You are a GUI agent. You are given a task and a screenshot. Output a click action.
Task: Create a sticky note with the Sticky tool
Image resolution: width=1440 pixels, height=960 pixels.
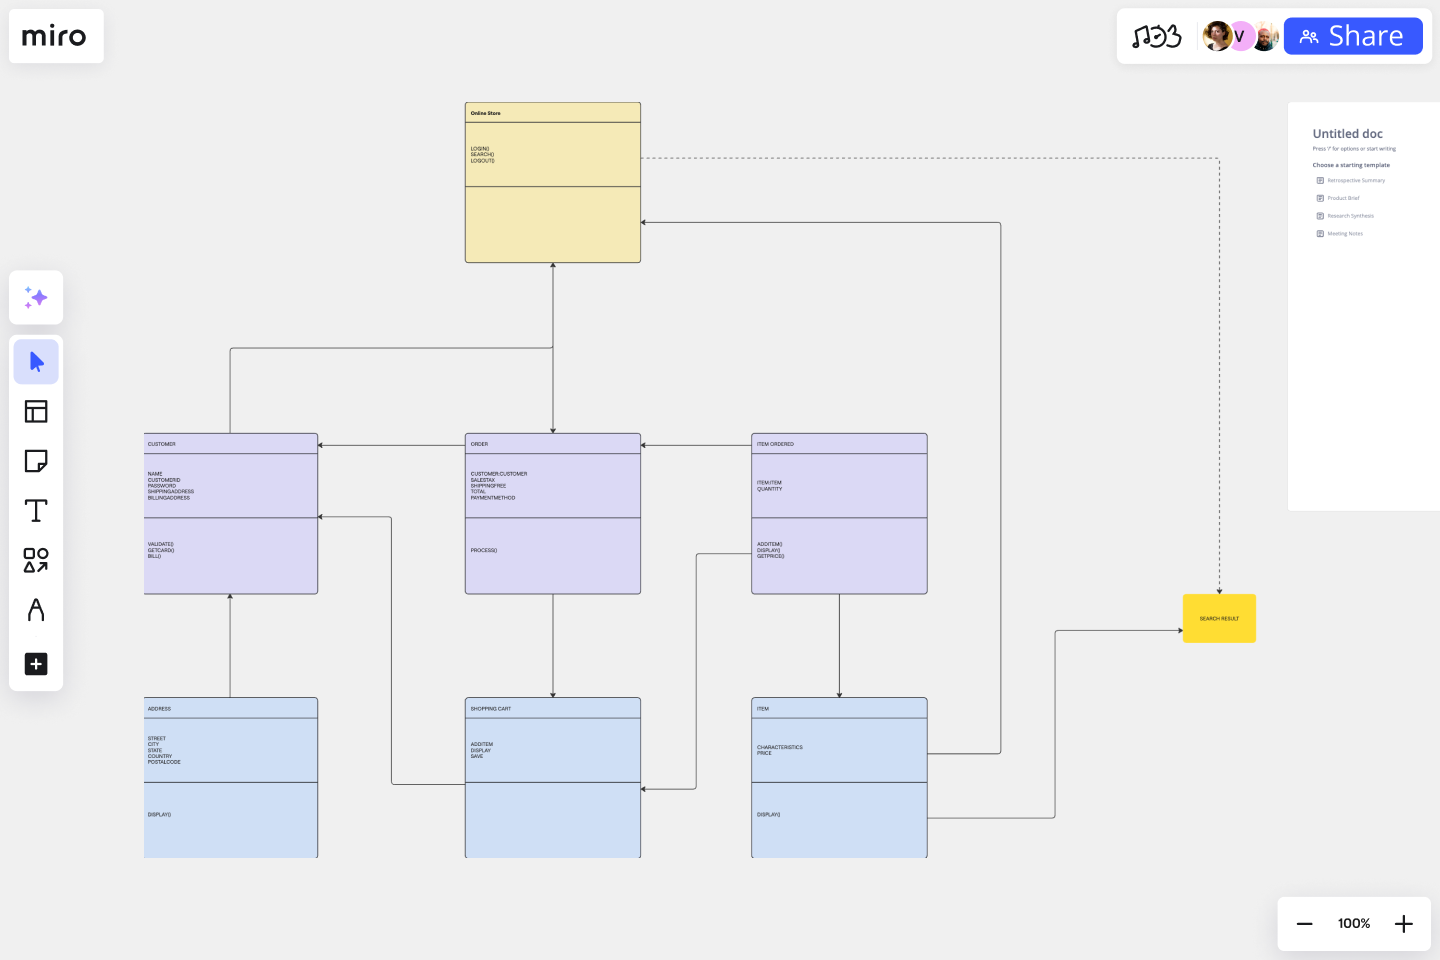click(36, 461)
